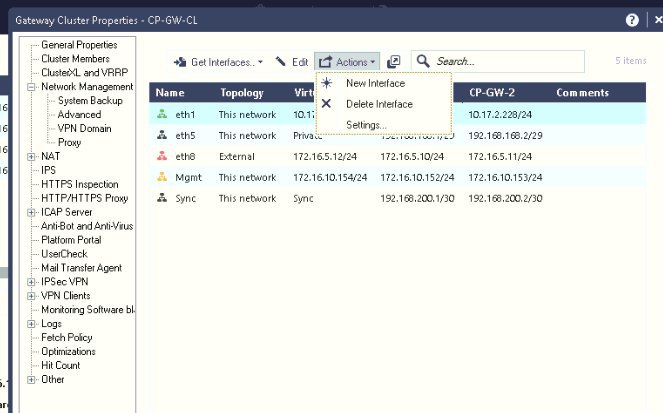Open Hit Count in the tree
Image resolution: width=663 pixels, height=413 pixels.
point(60,366)
